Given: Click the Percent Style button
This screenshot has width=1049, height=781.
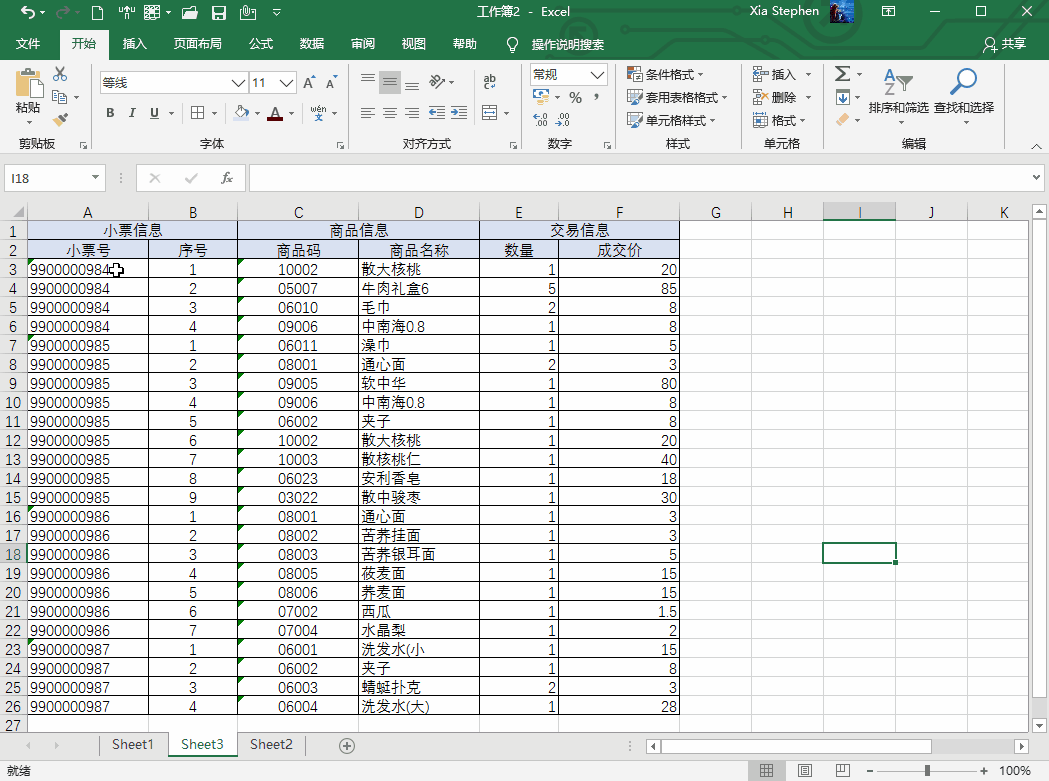Looking at the screenshot, I should (x=575, y=98).
